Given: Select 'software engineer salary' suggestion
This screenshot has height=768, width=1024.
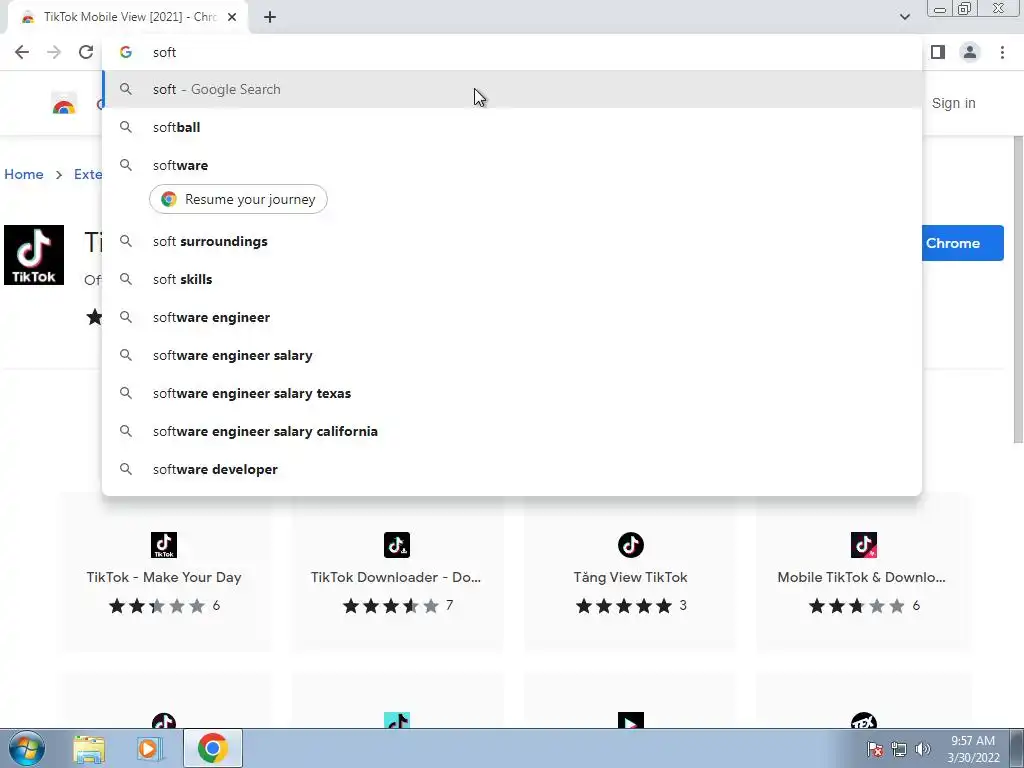Looking at the screenshot, I should pos(512,355).
